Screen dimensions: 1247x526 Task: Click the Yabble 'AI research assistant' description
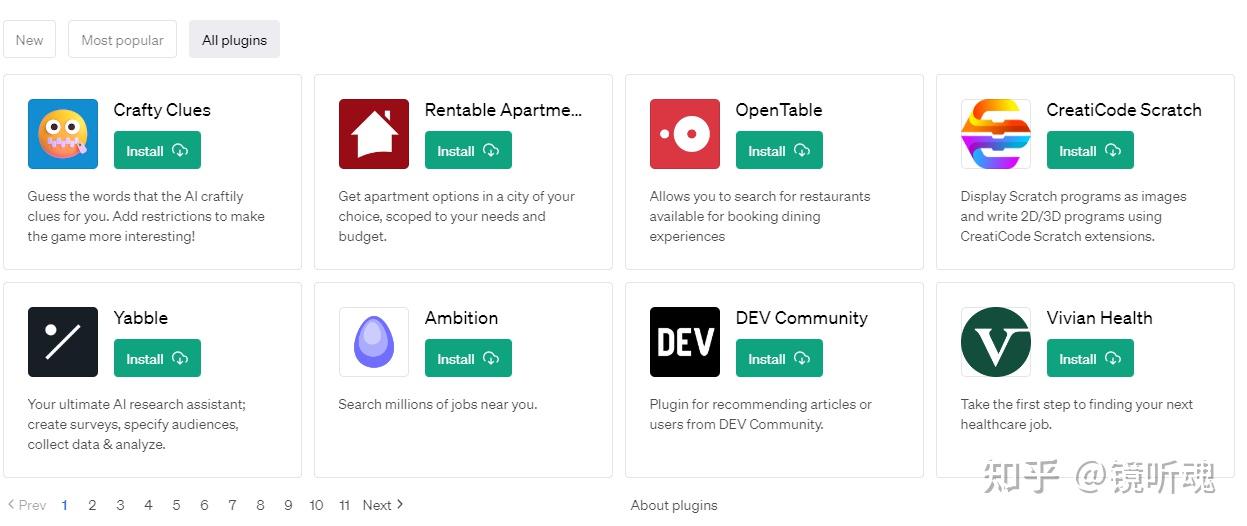pyautogui.click(x=137, y=424)
